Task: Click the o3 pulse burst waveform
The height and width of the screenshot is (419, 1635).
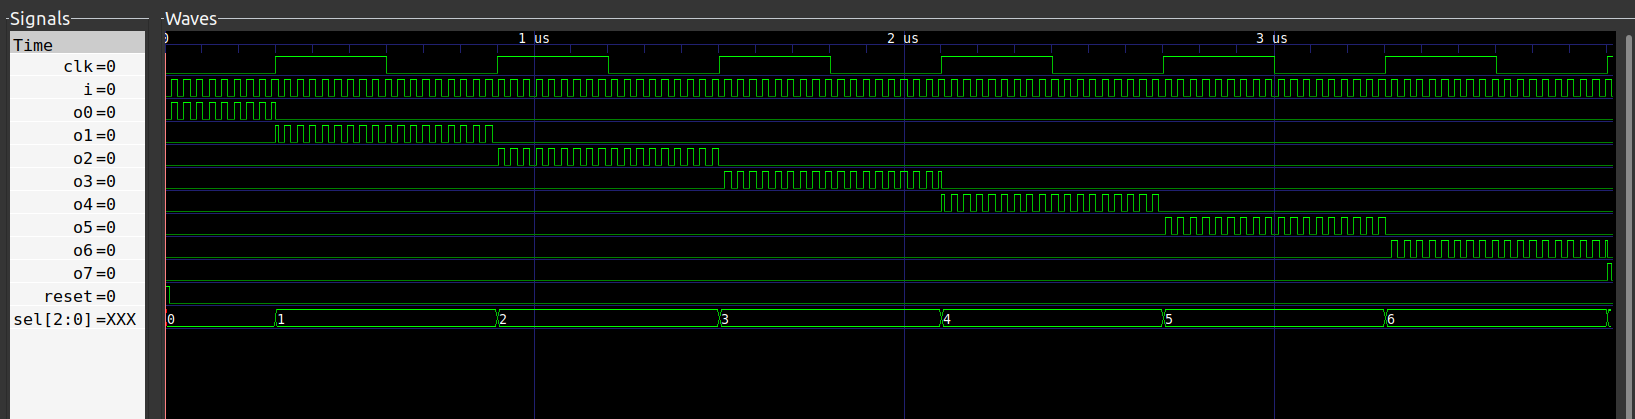Action: tap(832, 180)
